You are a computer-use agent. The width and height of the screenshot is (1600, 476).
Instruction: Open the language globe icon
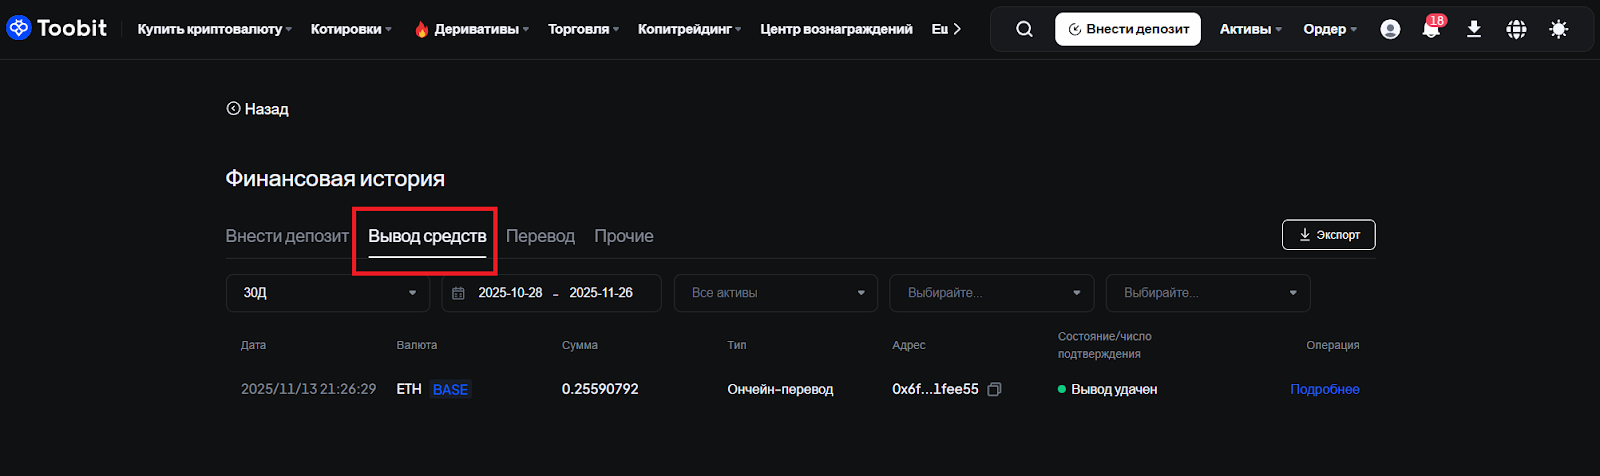[x=1517, y=29]
